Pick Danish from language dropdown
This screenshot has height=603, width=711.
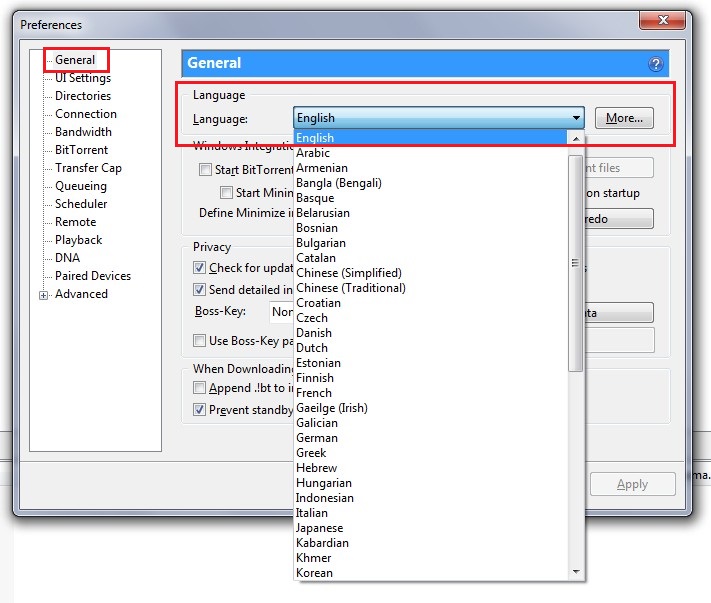point(431,332)
